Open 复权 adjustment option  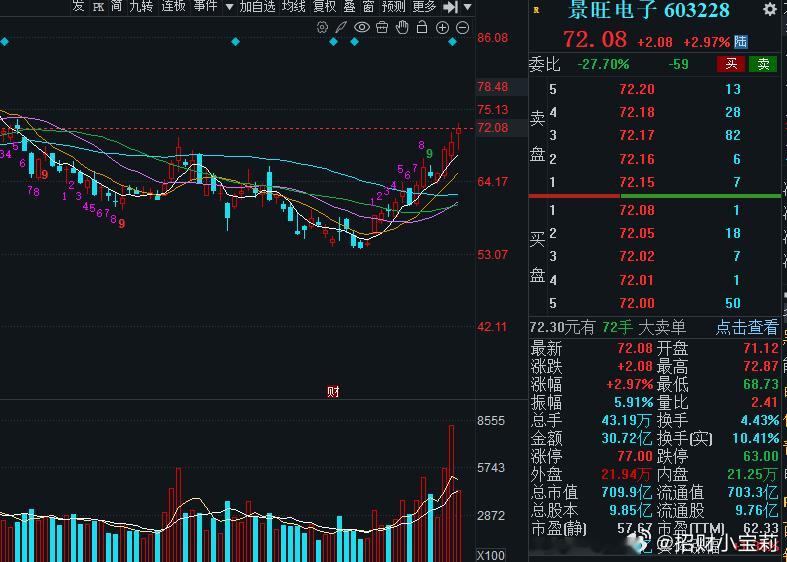click(324, 7)
